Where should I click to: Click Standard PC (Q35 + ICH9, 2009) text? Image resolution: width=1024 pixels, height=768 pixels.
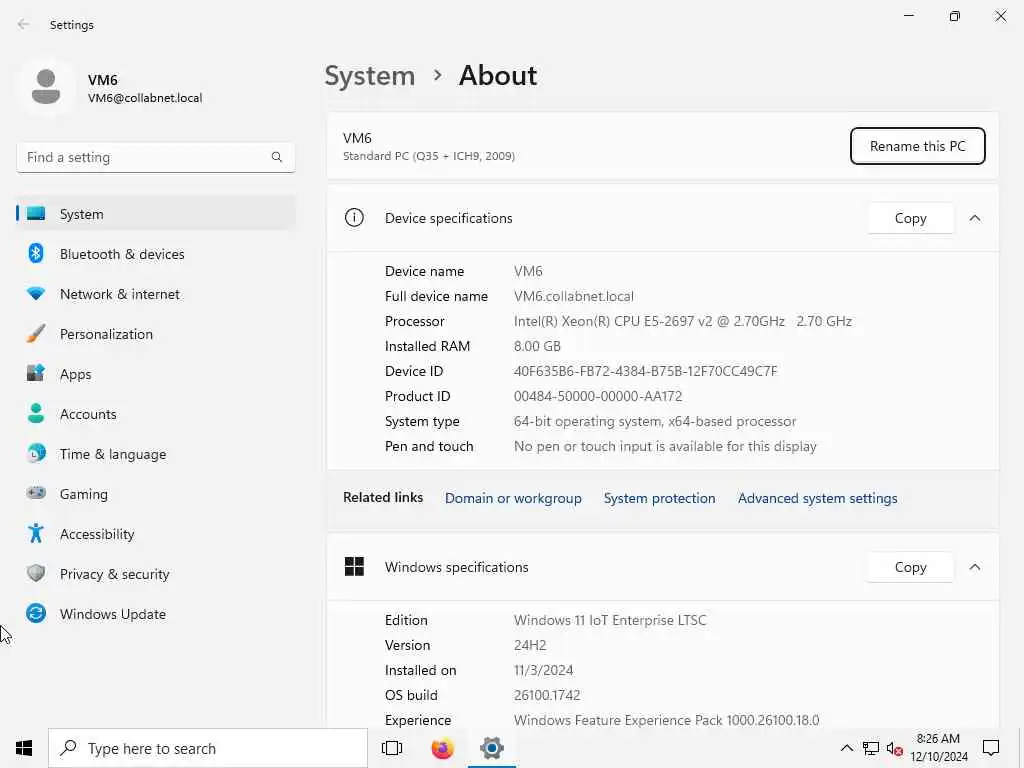tap(429, 156)
